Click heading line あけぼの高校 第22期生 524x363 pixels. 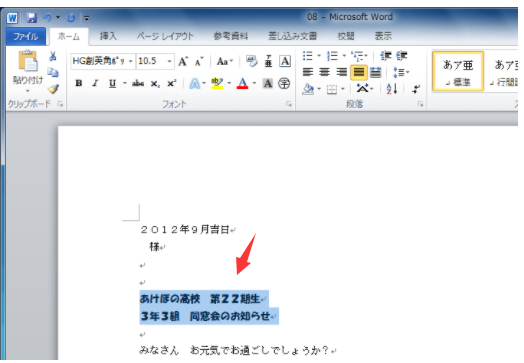tap(200, 298)
